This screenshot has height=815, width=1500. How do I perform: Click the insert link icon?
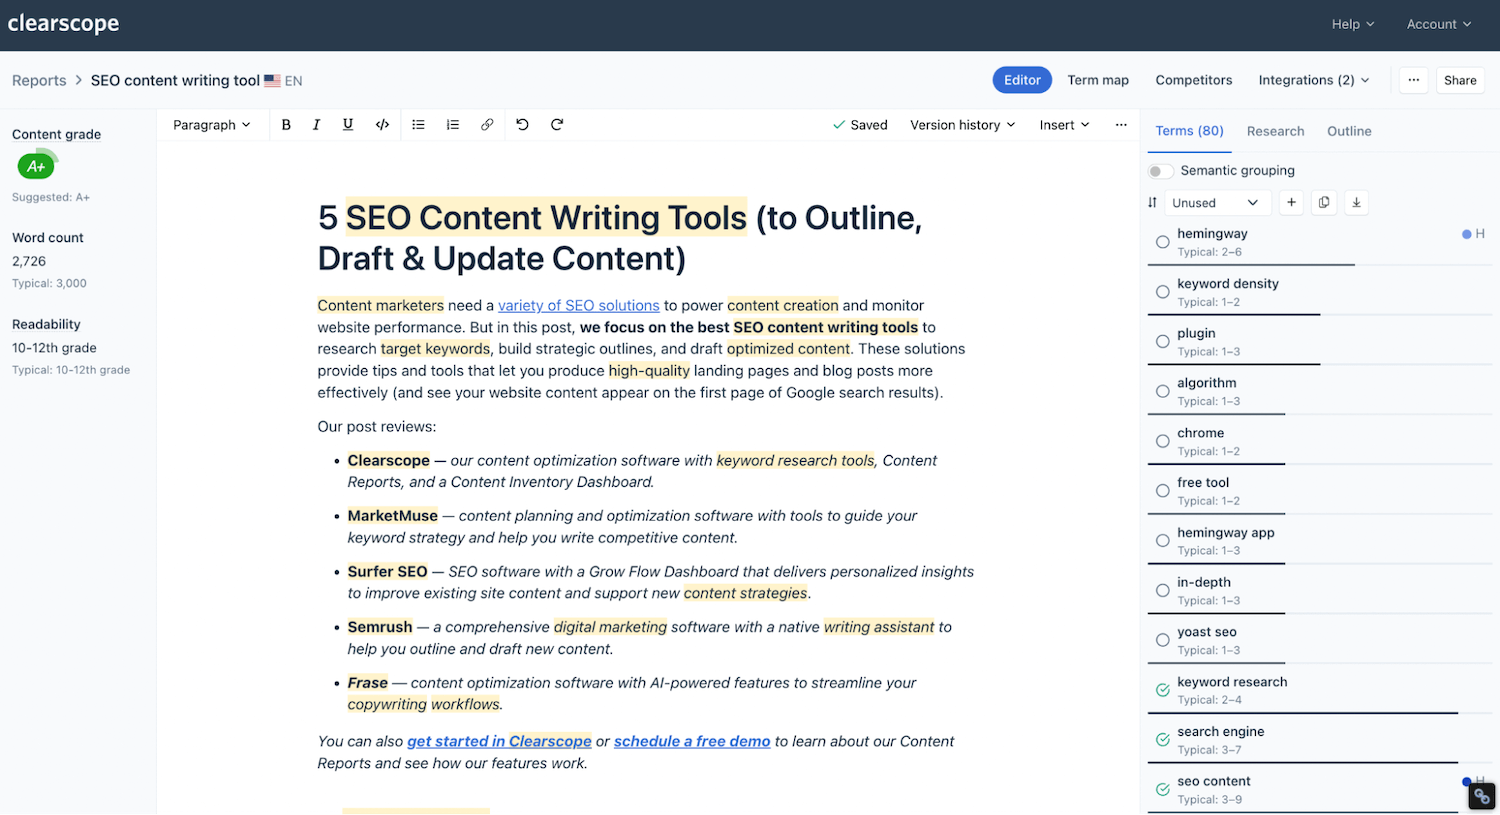coord(487,124)
